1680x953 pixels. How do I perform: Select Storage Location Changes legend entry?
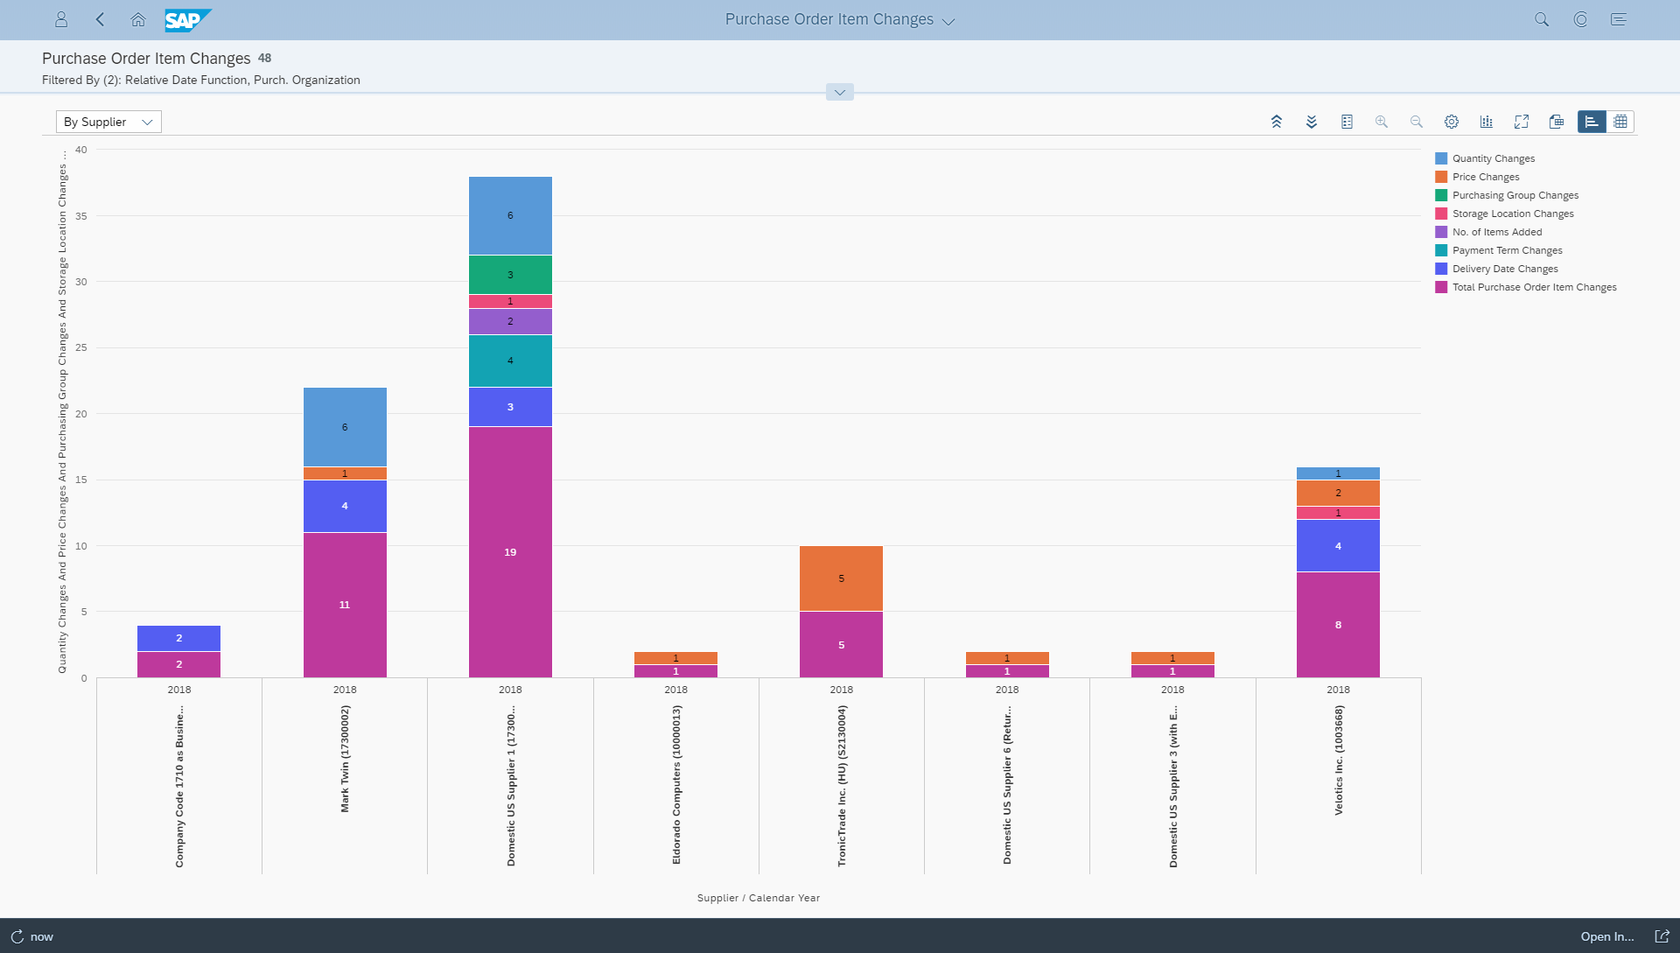pyautogui.click(x=1504, y=214)
